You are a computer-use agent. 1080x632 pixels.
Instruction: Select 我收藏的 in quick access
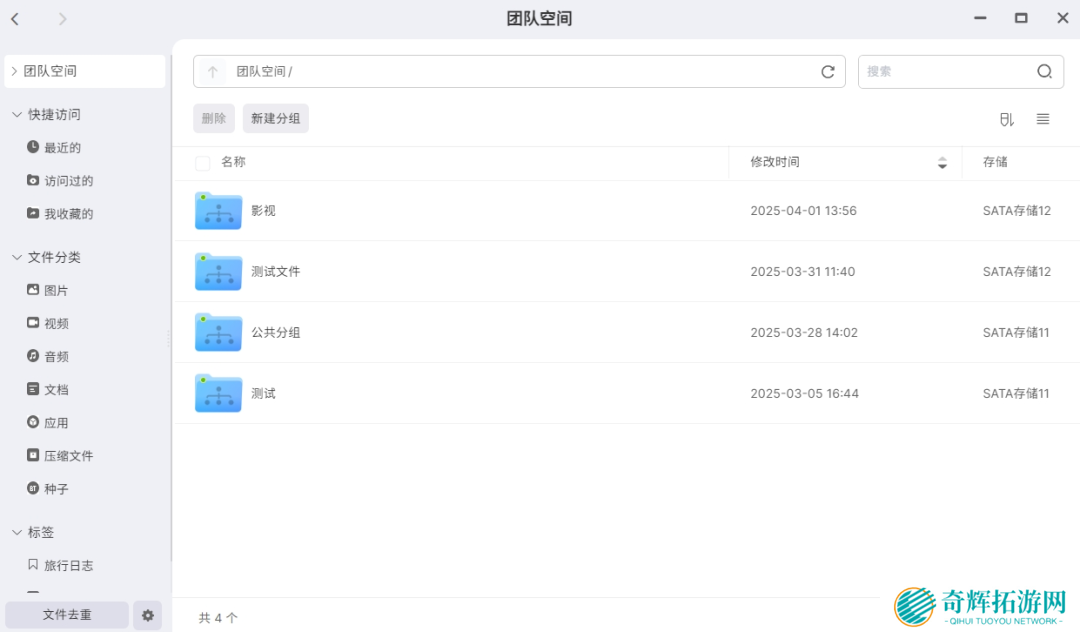(68, 214)
